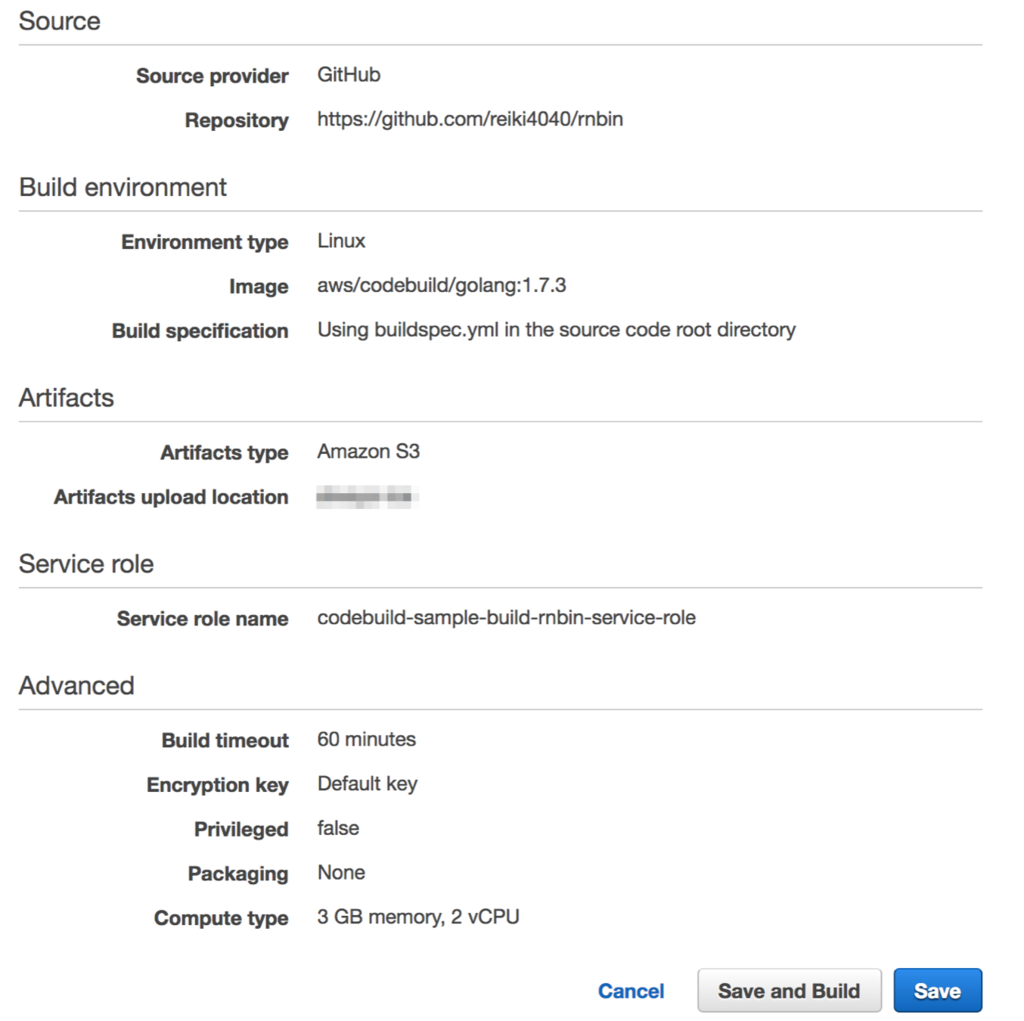Screen dimensions: 1024x1021
Task: Click the Amazon S3 artifacts type value
Action: click(x=368, y=451)
